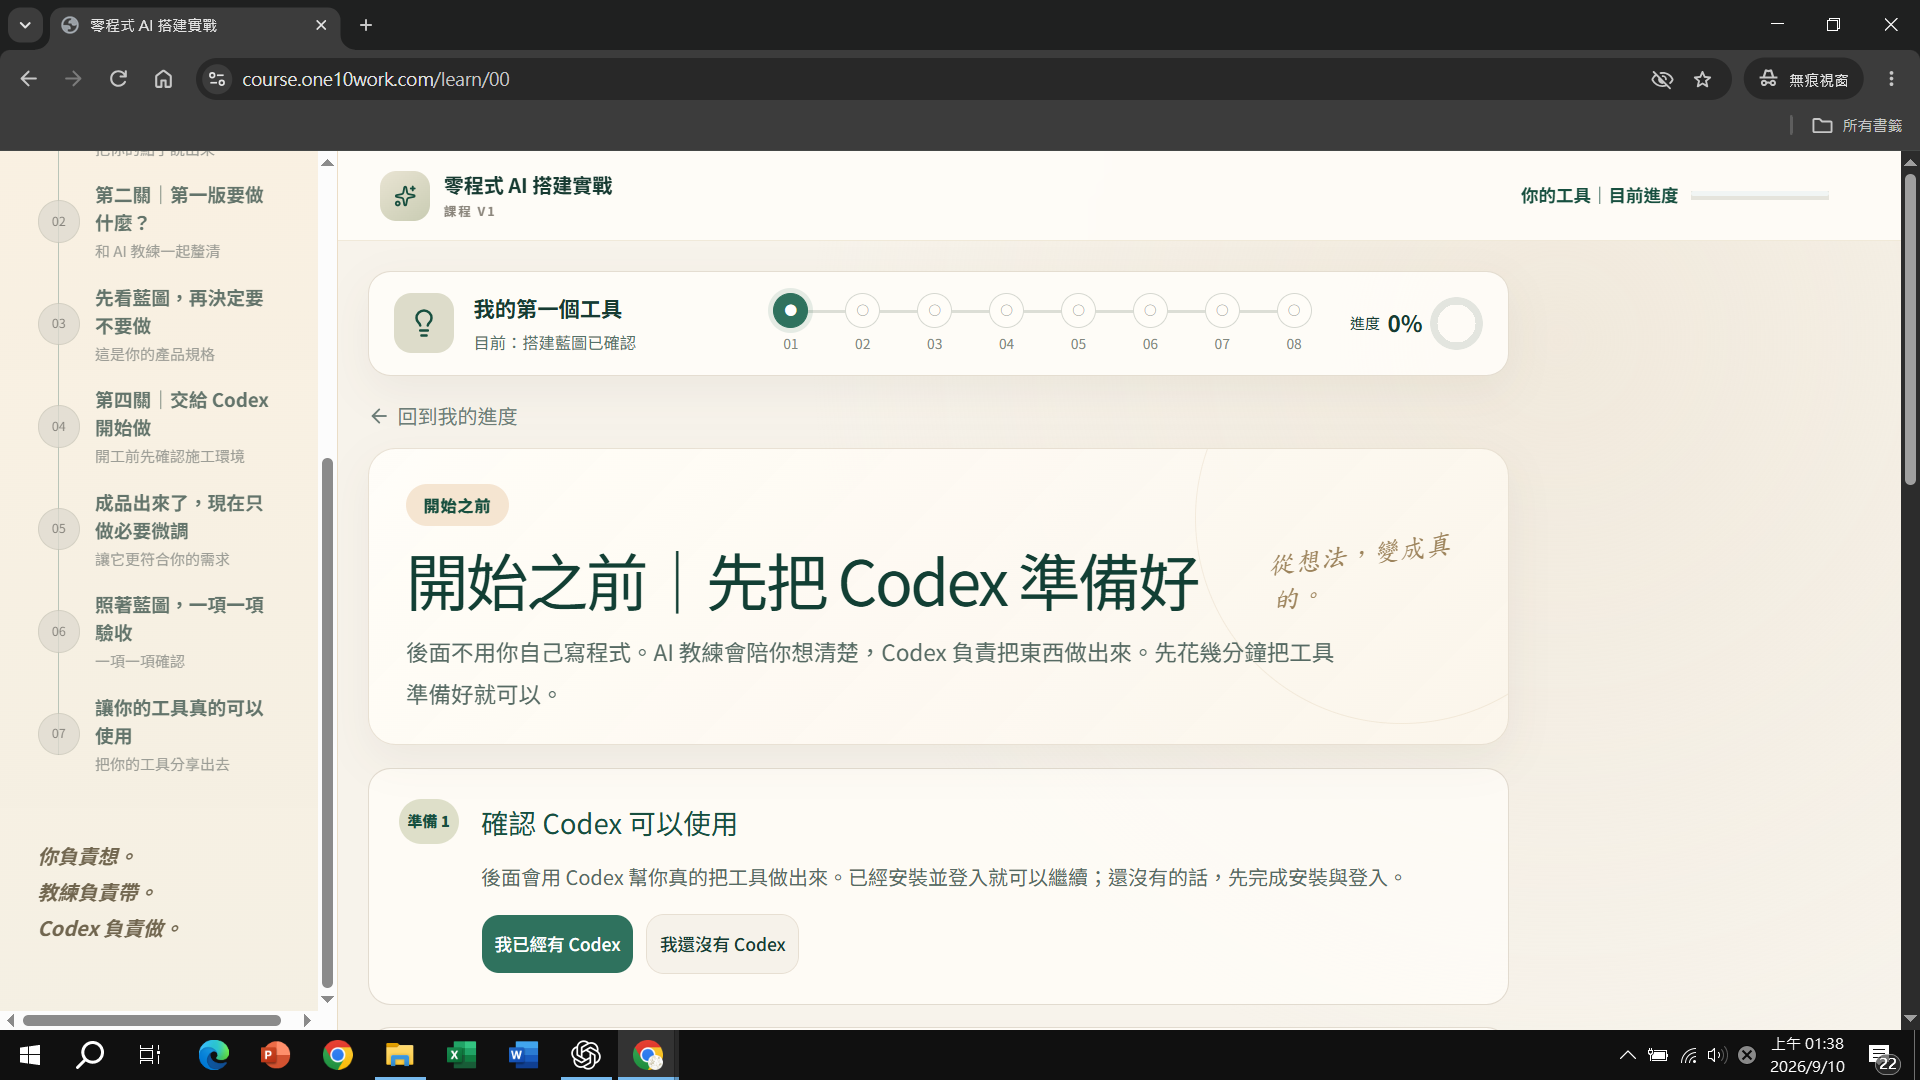This screenshot has height=1080, width=1920.
Task: Click the sidebar horizontal scrollbar thumb
Action: coord(152,1020)
